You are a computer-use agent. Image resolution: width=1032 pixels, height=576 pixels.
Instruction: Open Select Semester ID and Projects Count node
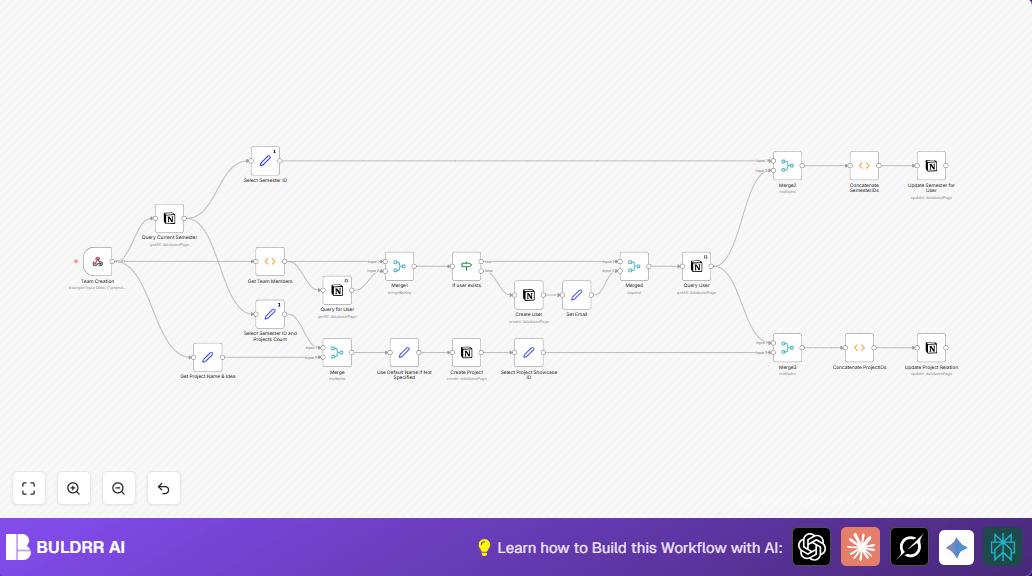pos(270,314)
